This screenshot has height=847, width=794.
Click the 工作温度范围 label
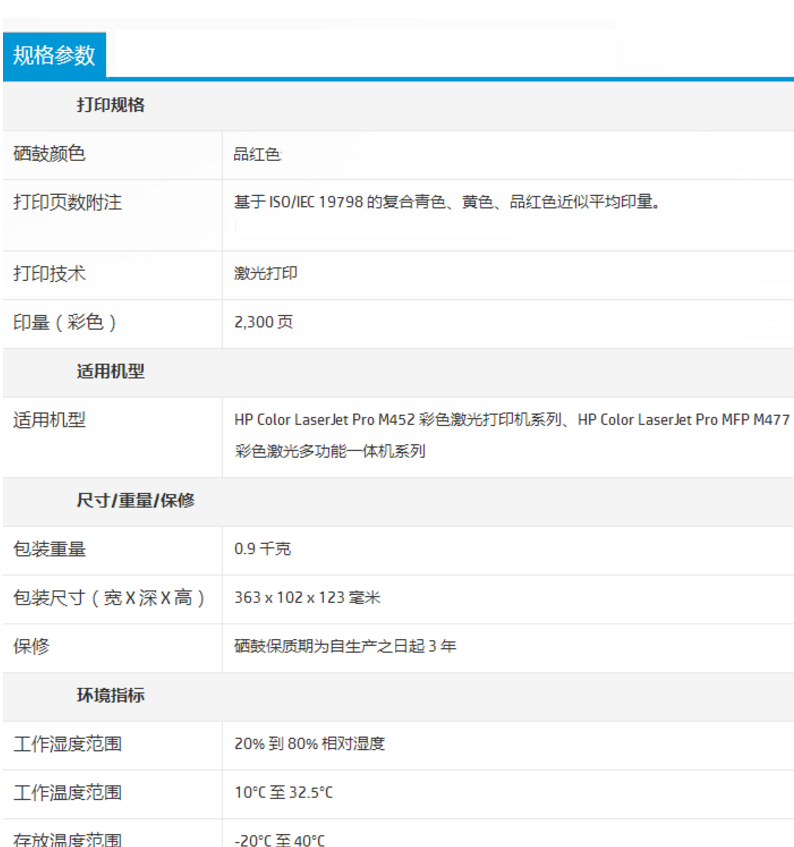coord(68,793)
